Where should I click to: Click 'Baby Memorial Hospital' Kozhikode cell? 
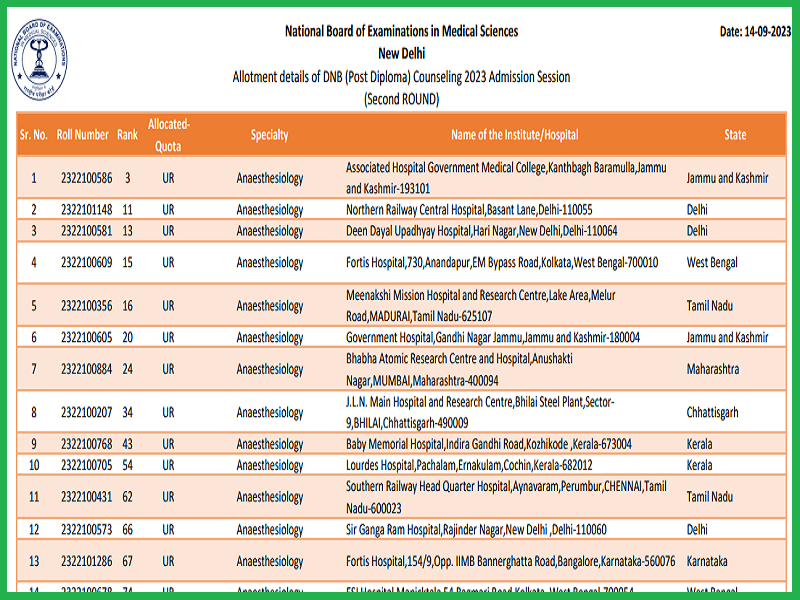pos(489,444)
